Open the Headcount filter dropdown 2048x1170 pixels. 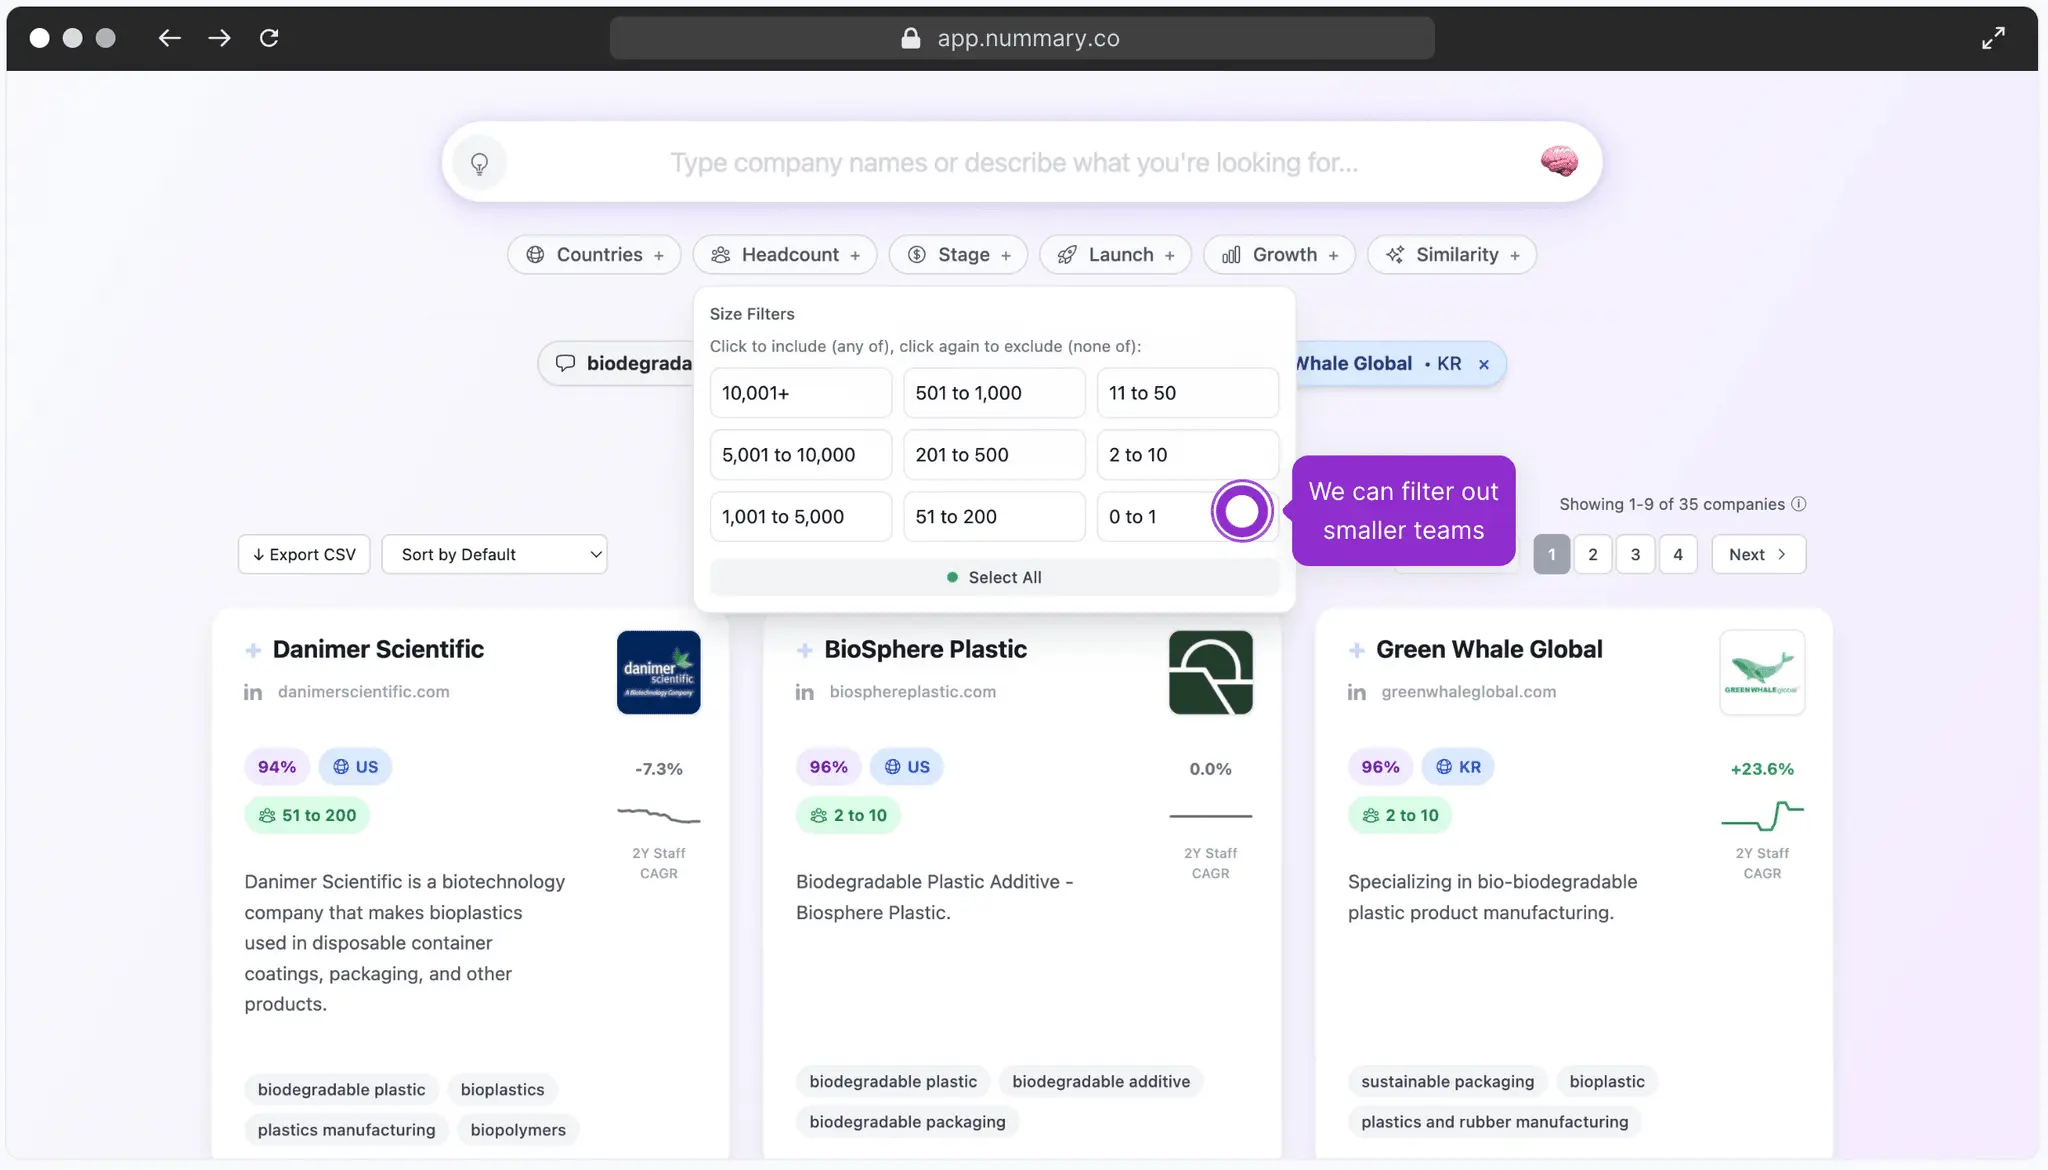pyautogui.click(x=785, y=255)
